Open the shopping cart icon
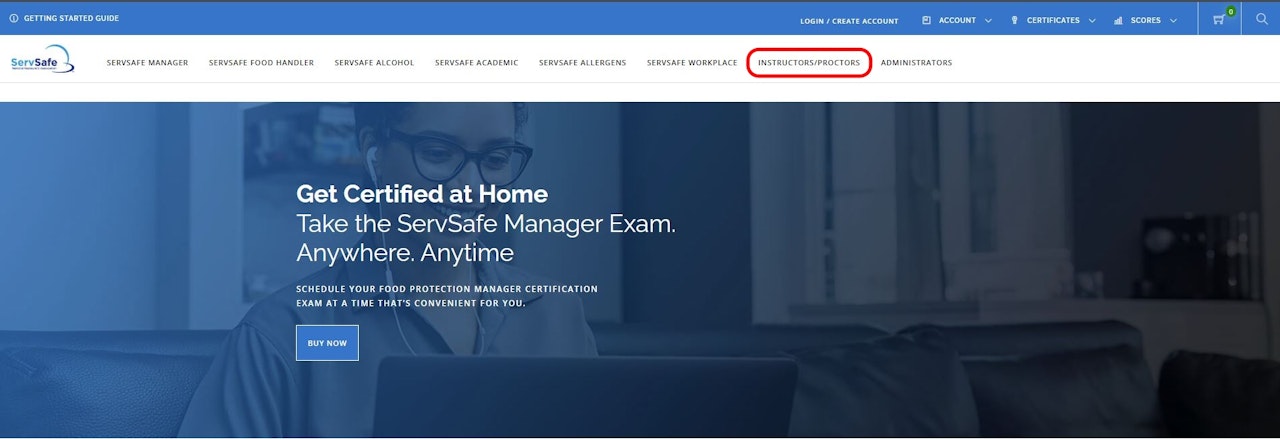This screenshot has height=439, width=1280. point(1218,20)
